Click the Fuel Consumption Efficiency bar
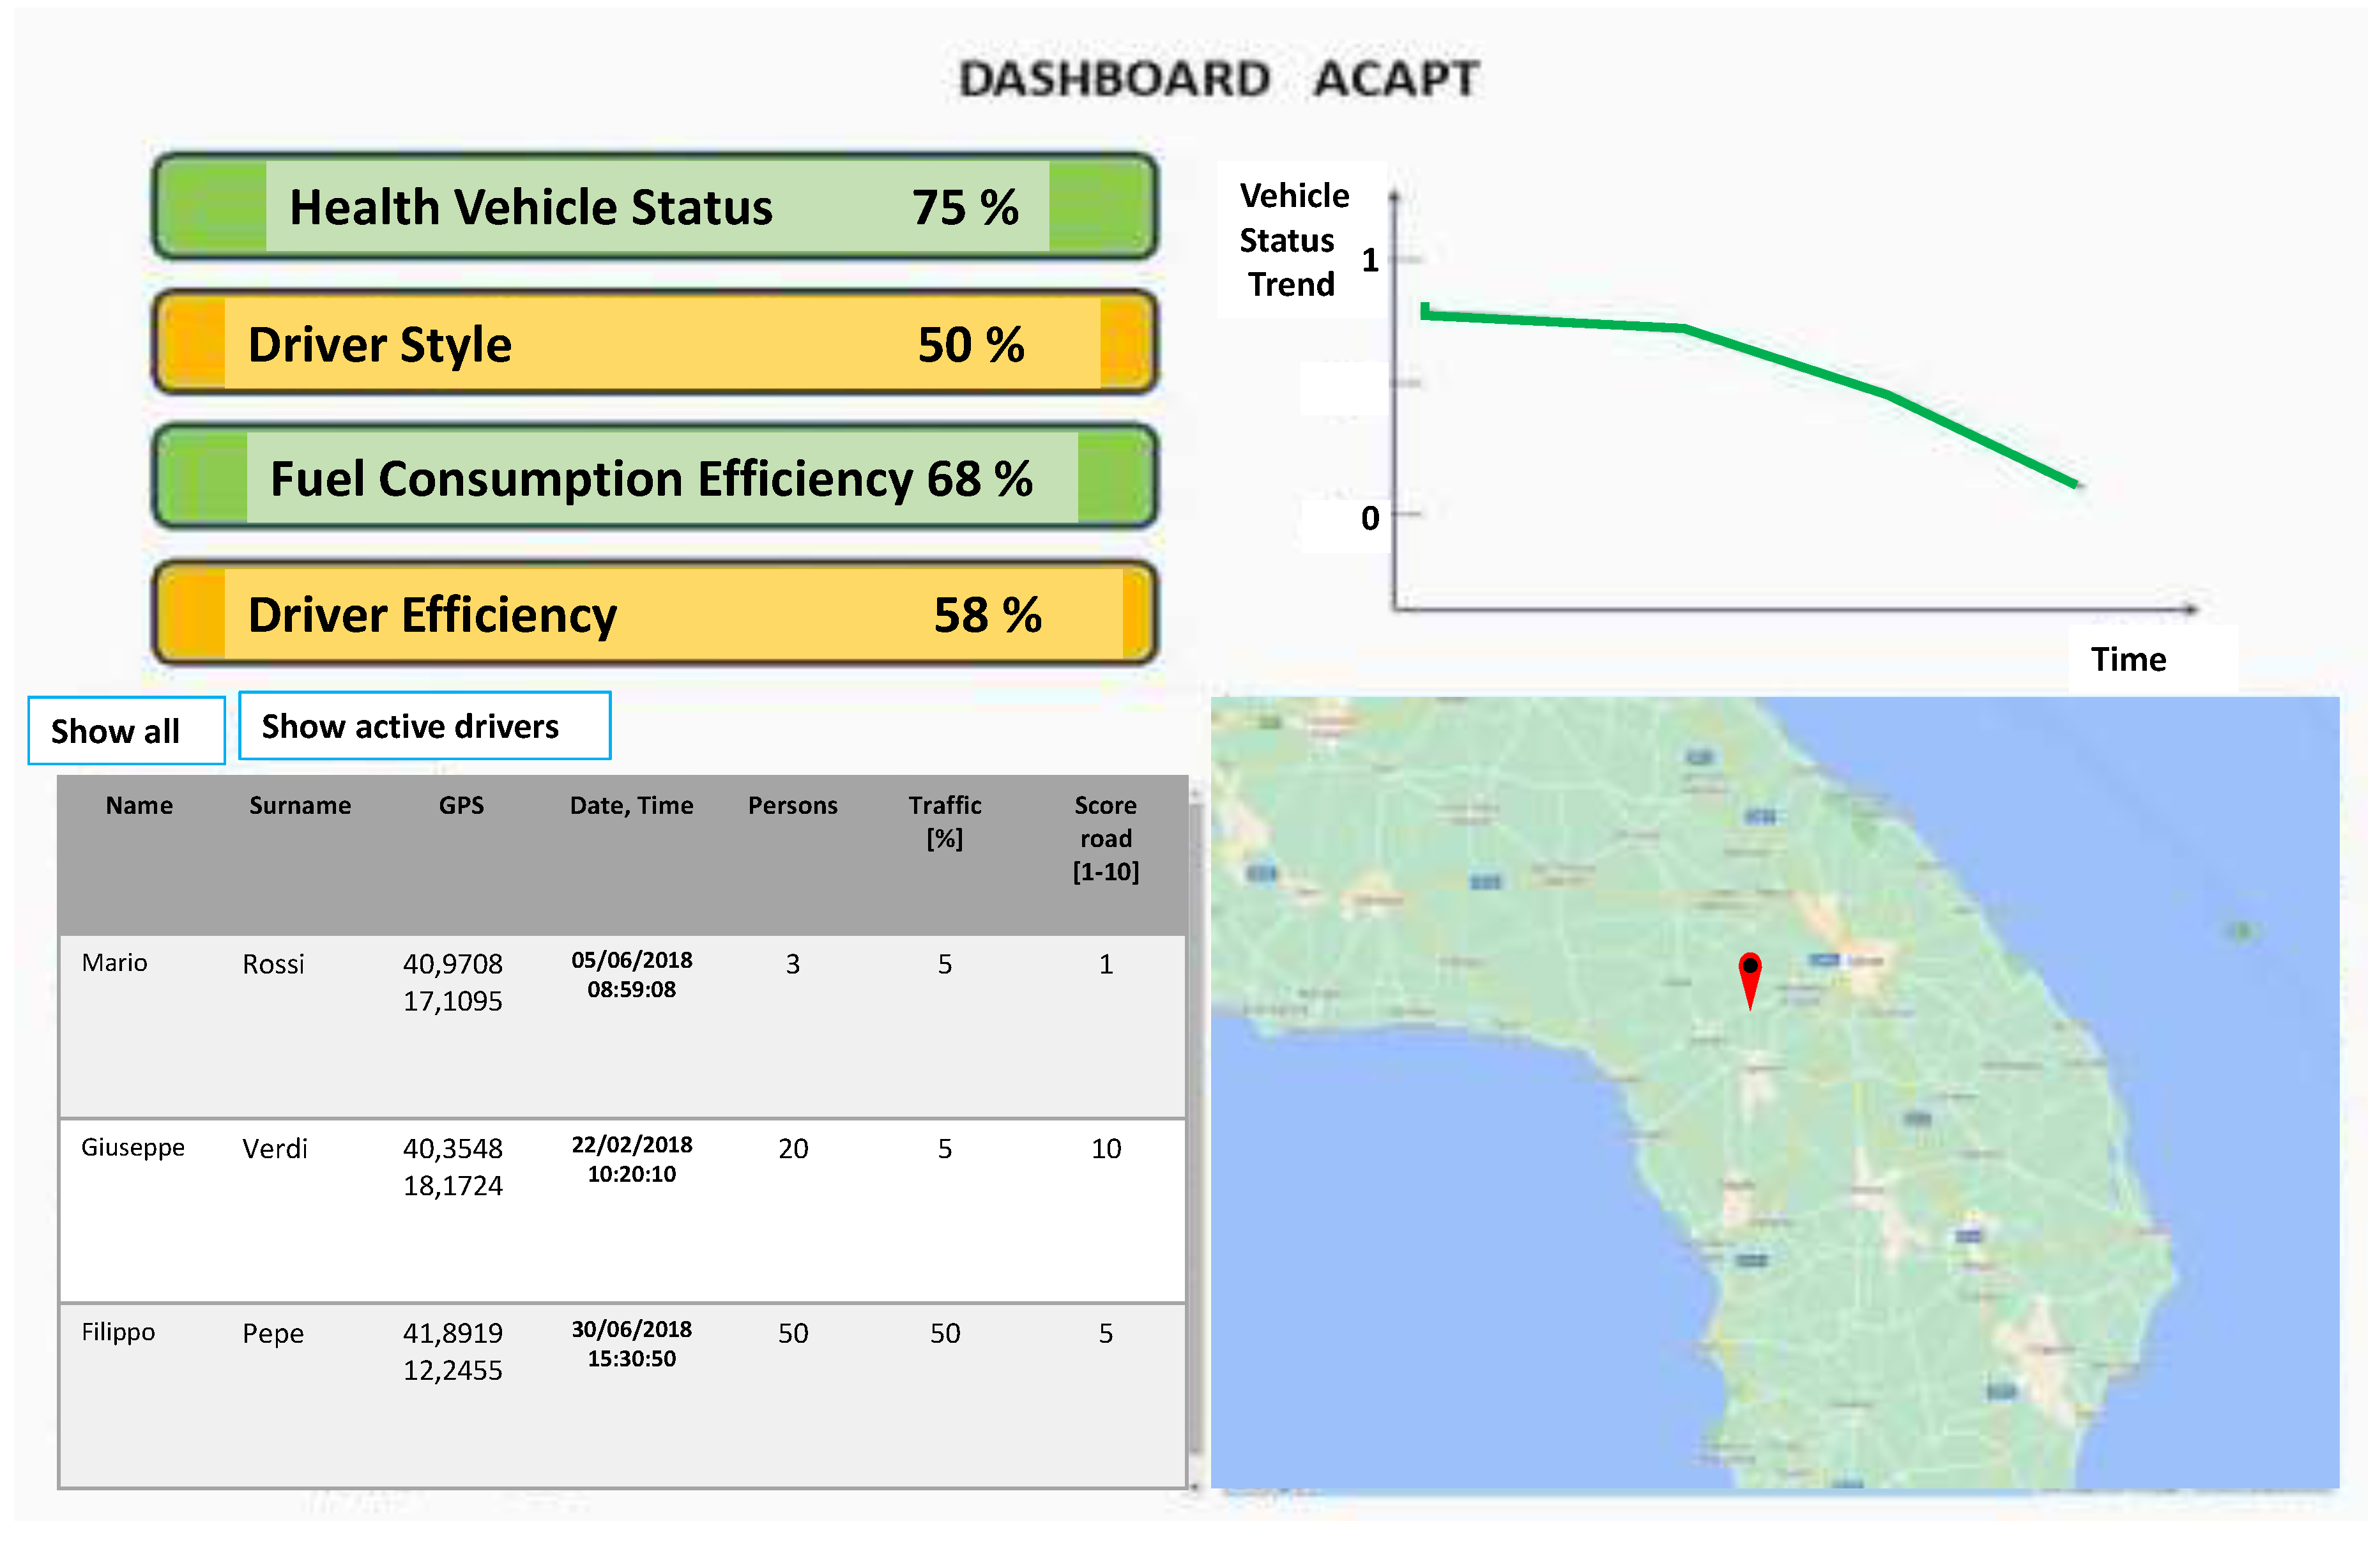 [655, 478]
